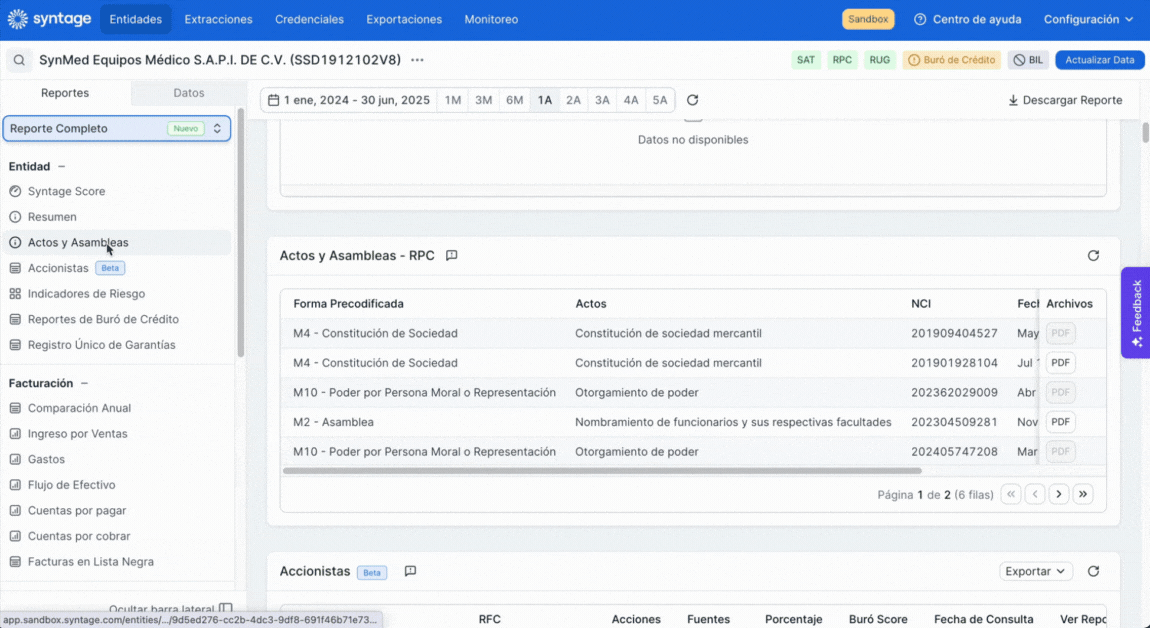Open Exportar dropdown in Accionistas
1150x628 pixels.
coord(1036,571)
